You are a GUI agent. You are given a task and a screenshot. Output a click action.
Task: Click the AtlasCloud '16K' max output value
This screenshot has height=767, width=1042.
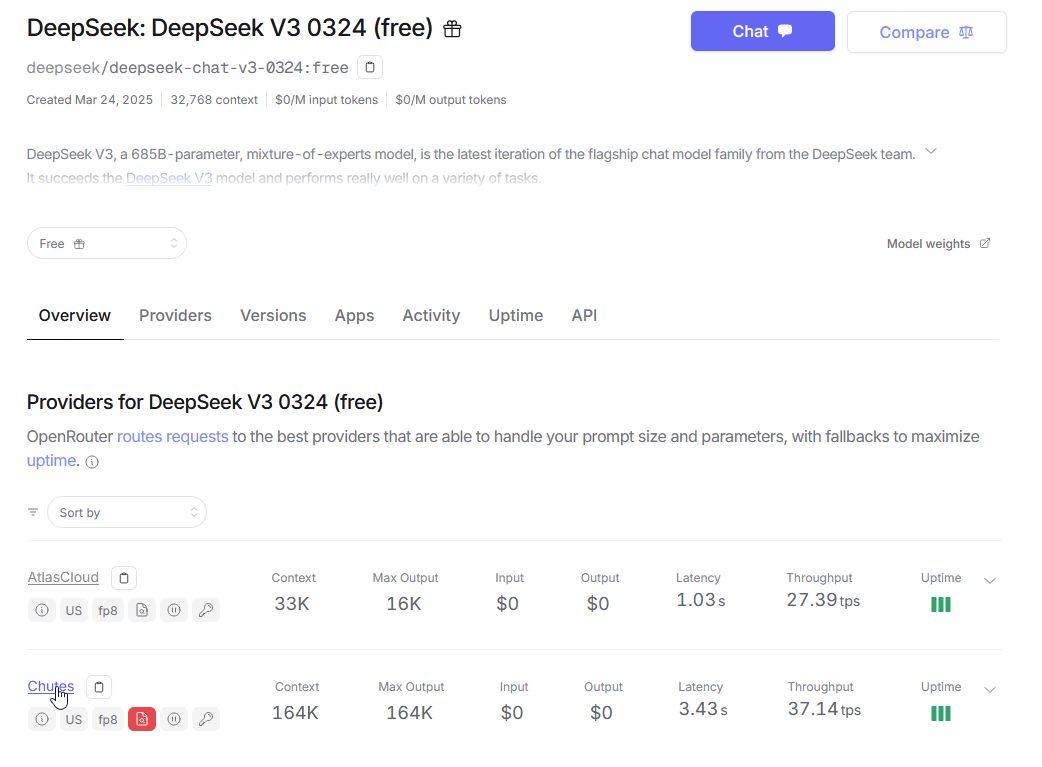click(x=404, y=603)
